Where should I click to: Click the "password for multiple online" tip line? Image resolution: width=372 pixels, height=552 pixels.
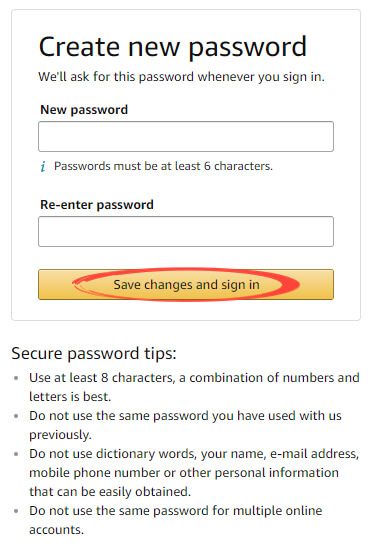click(176, 511)
